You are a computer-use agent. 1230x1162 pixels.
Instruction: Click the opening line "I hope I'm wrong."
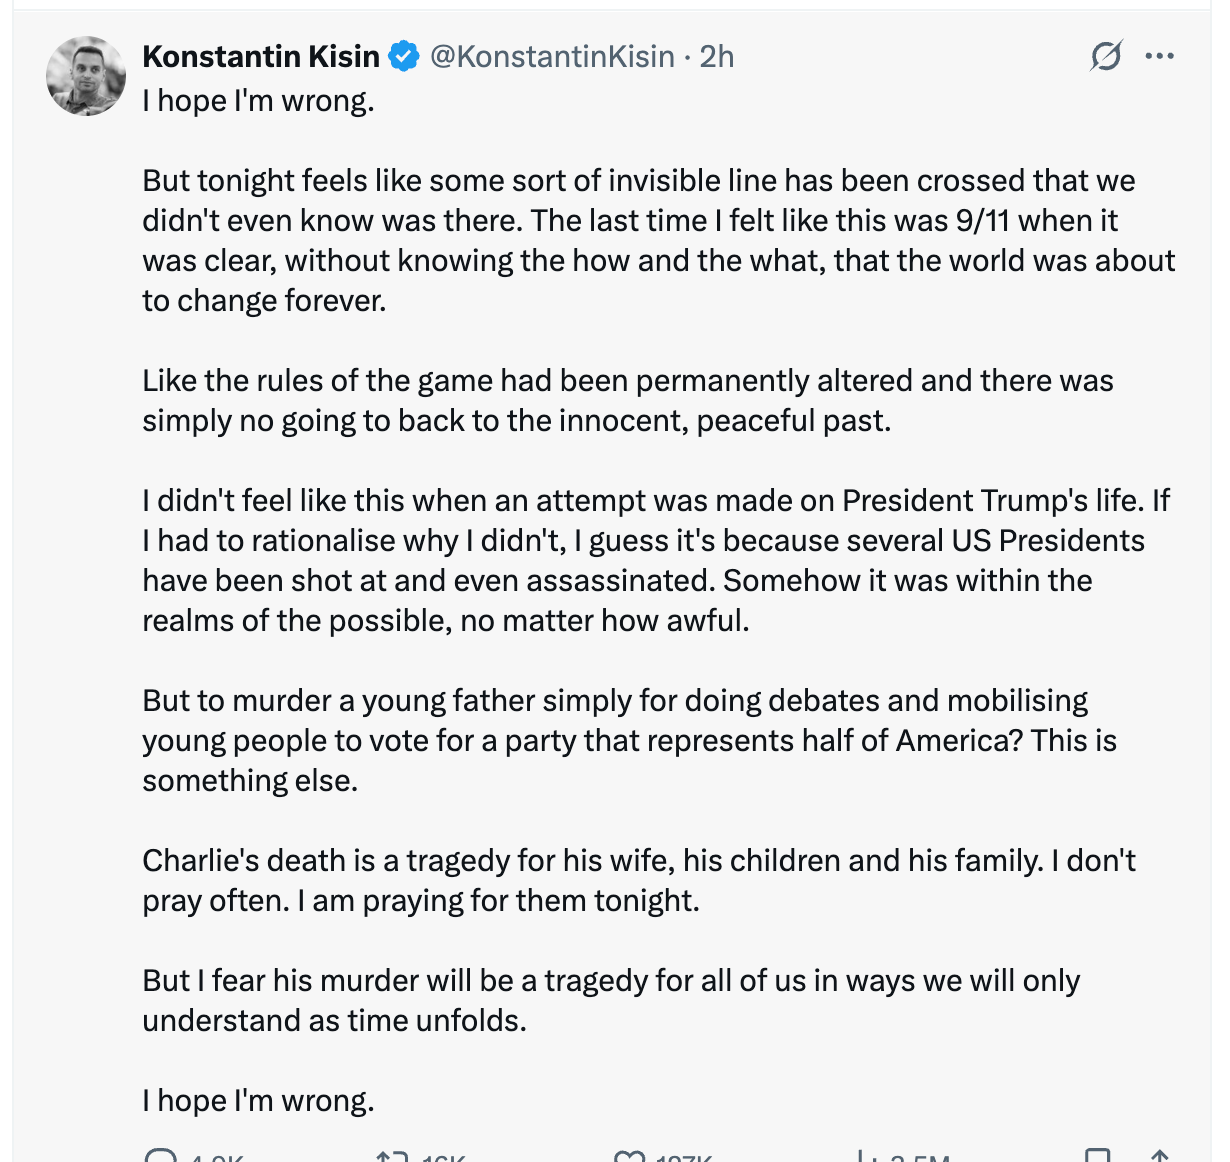pyautogui.click(x=258, y=100)
